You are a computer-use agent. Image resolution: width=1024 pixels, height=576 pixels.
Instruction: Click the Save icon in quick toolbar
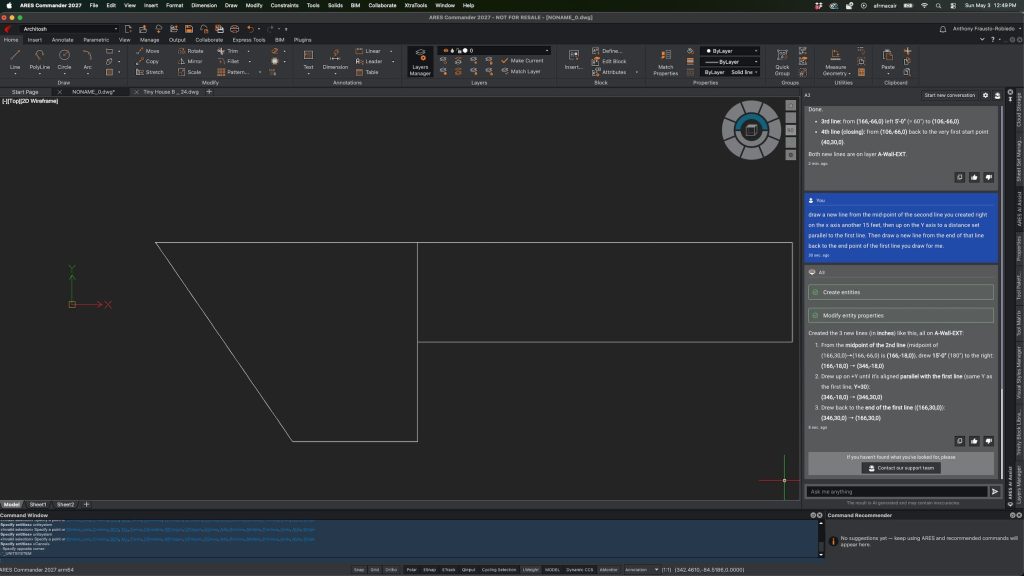pyautogui.click(x=189, y=29)
